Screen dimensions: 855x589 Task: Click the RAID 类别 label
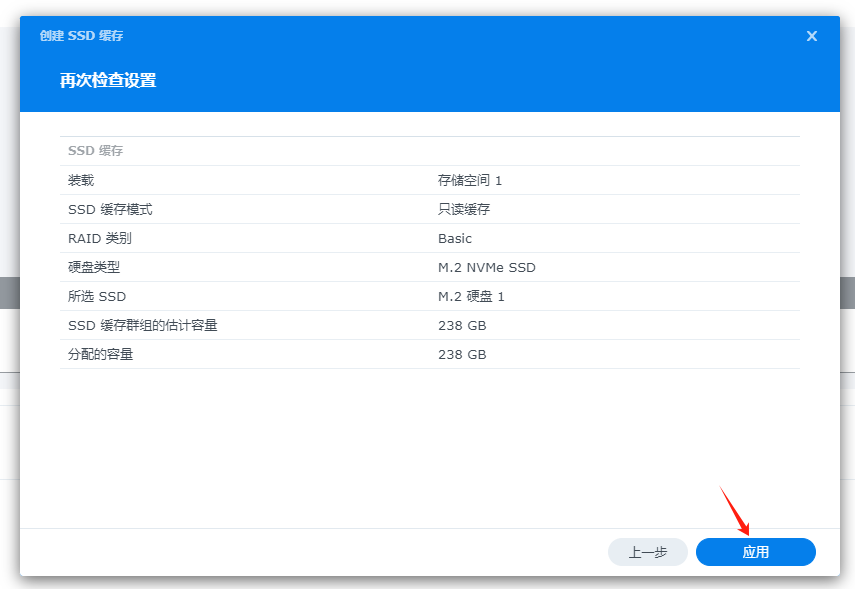[100, 238]
